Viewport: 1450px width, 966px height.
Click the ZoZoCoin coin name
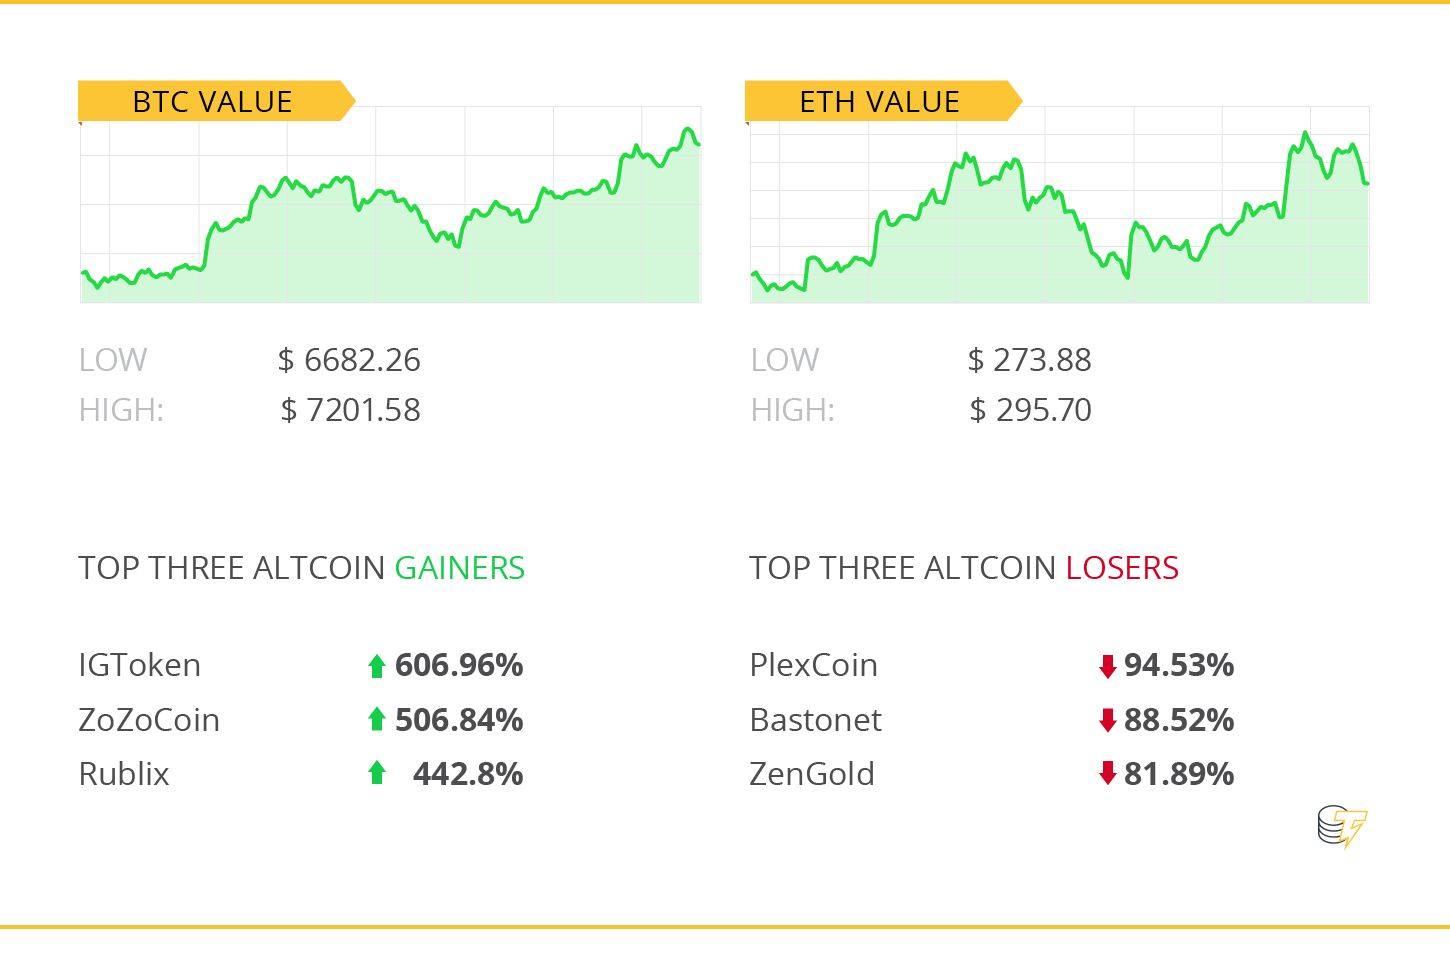coord(149,720)
